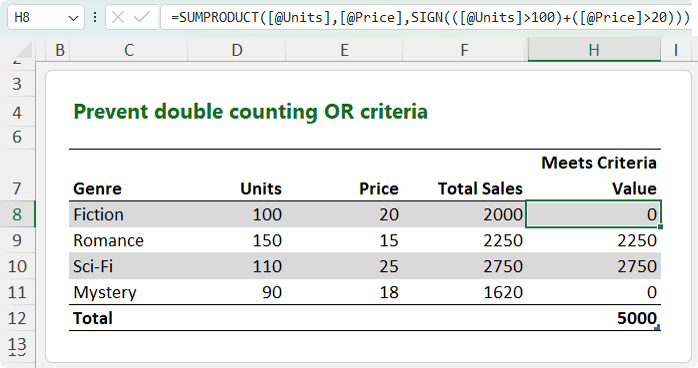Select Sci-Fi units cell showing 110
The width and height of the screenshot is (698, 368).
pos(237,266)
